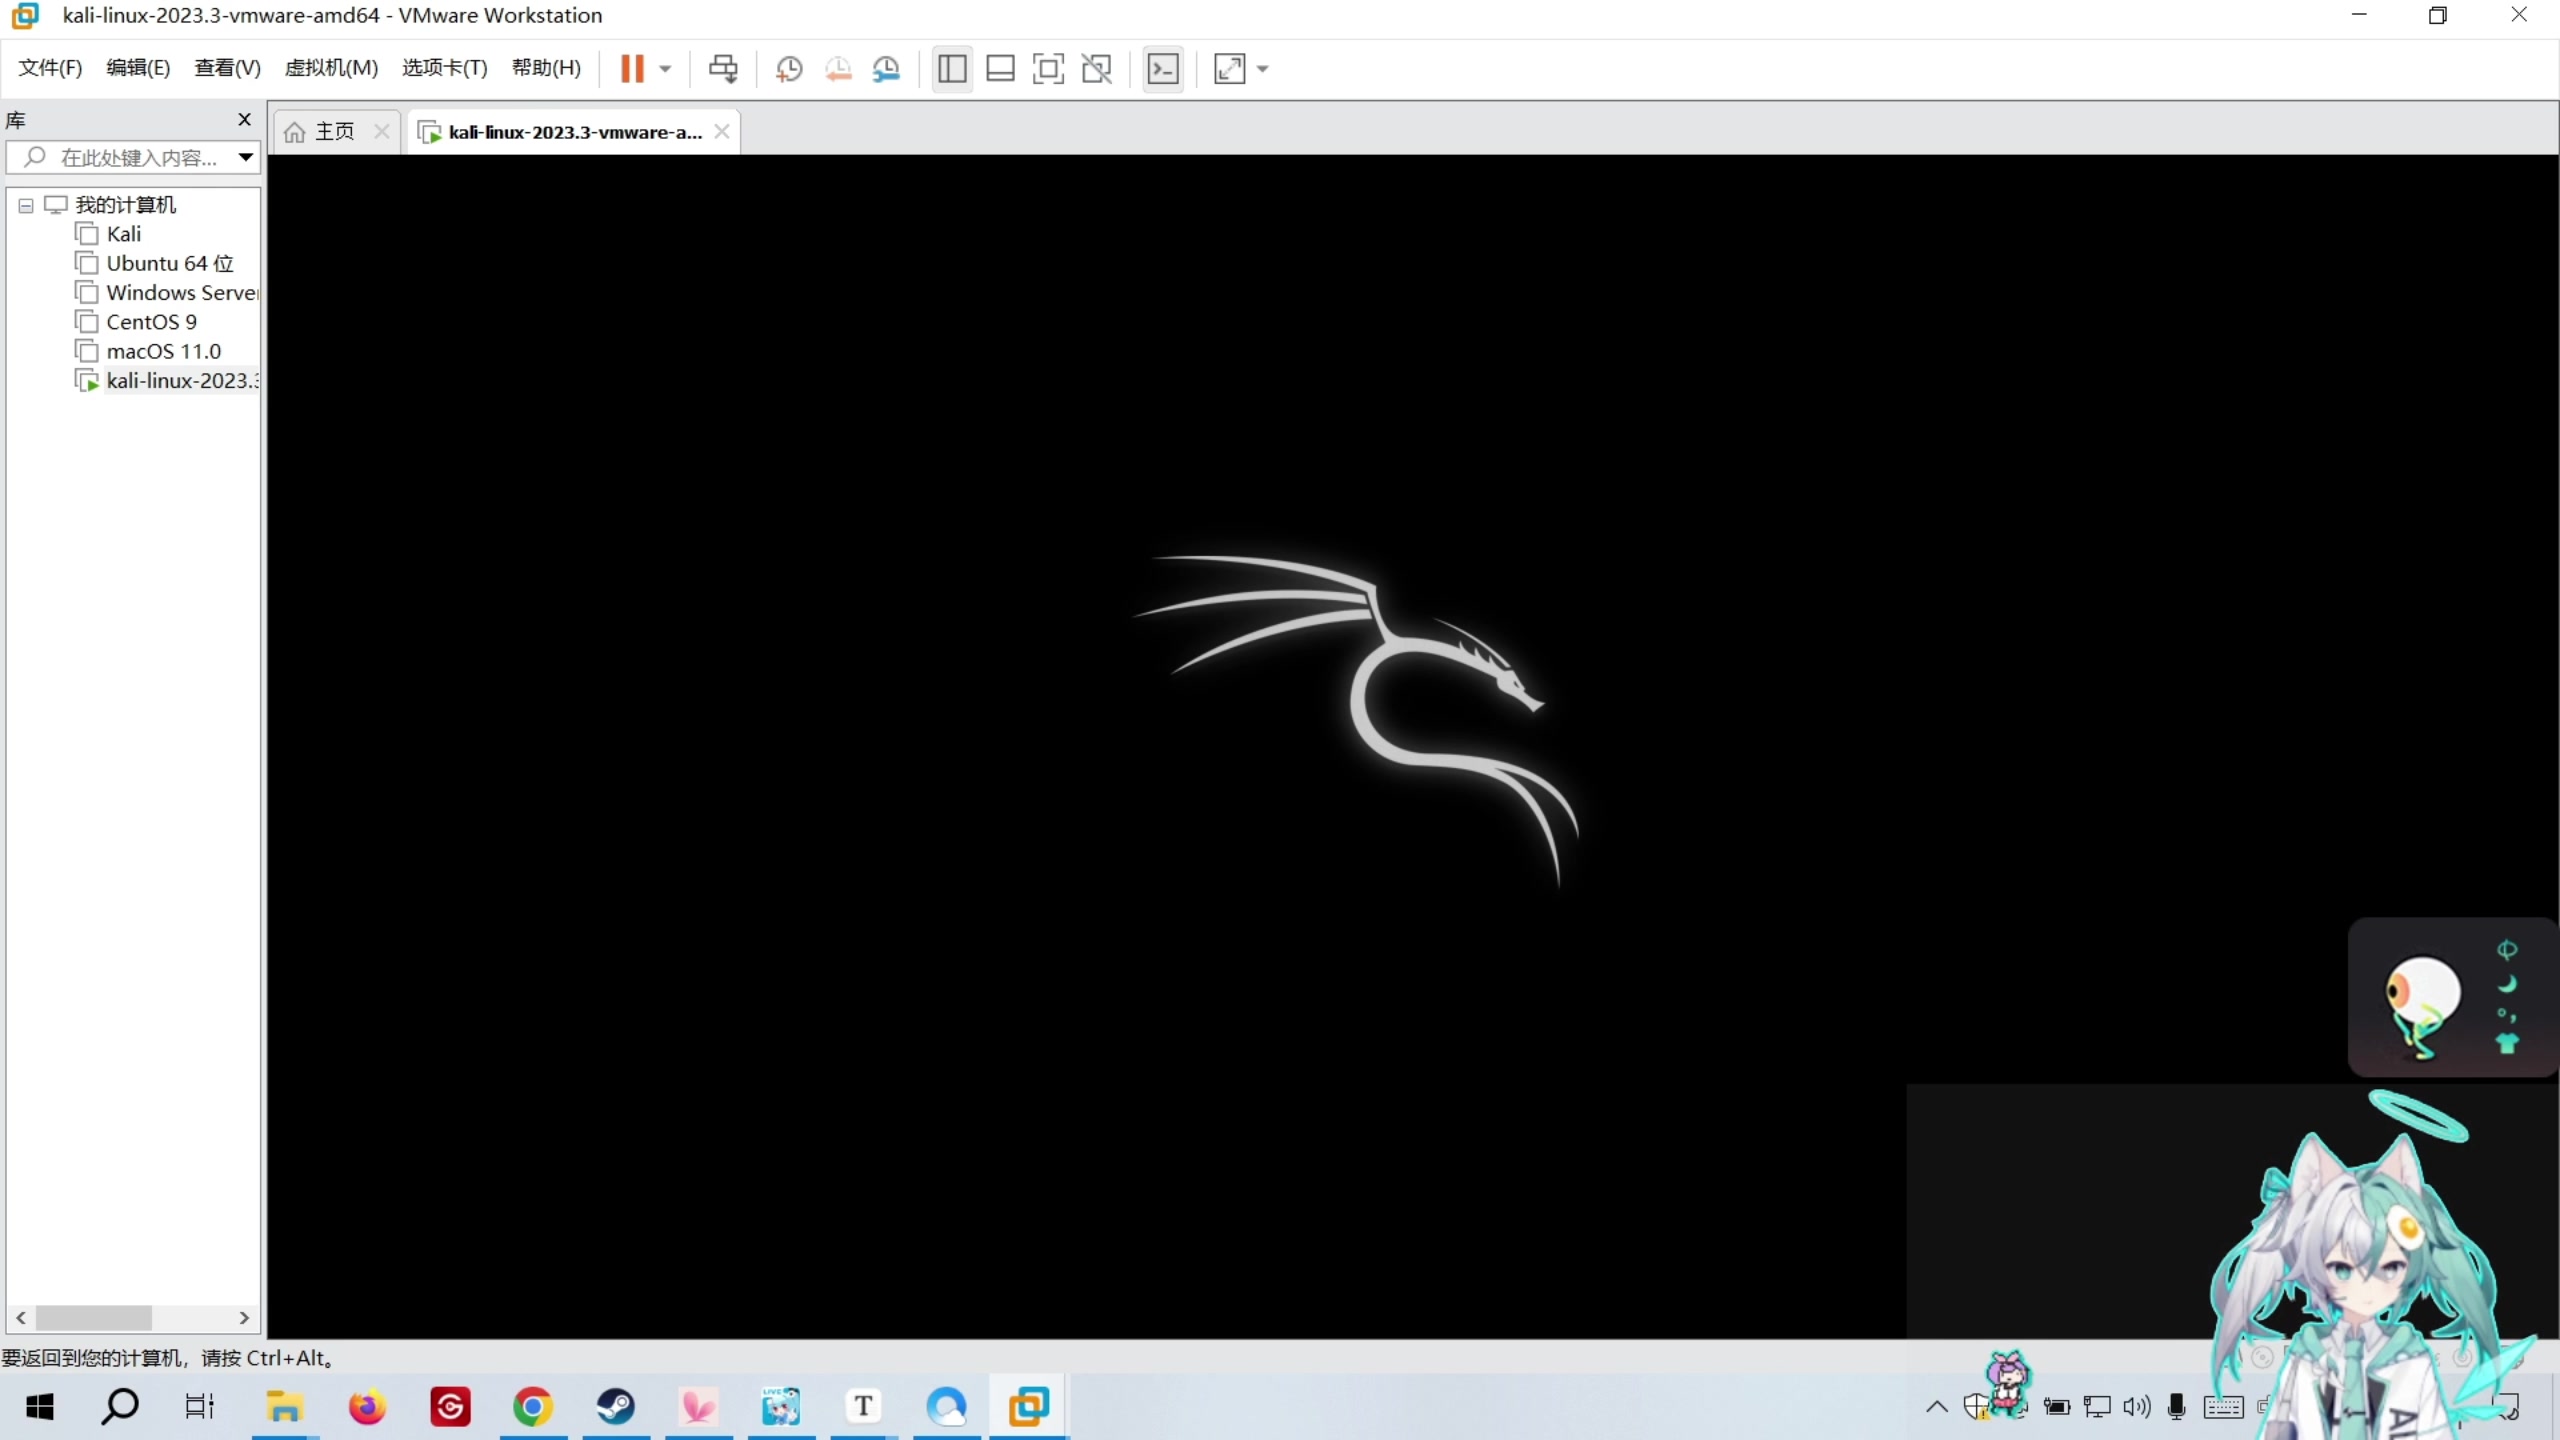Viewport: 2560px width, 1440px height.
Task: Open the power options dropdown arrow
Action: click(x=665, y=68)
